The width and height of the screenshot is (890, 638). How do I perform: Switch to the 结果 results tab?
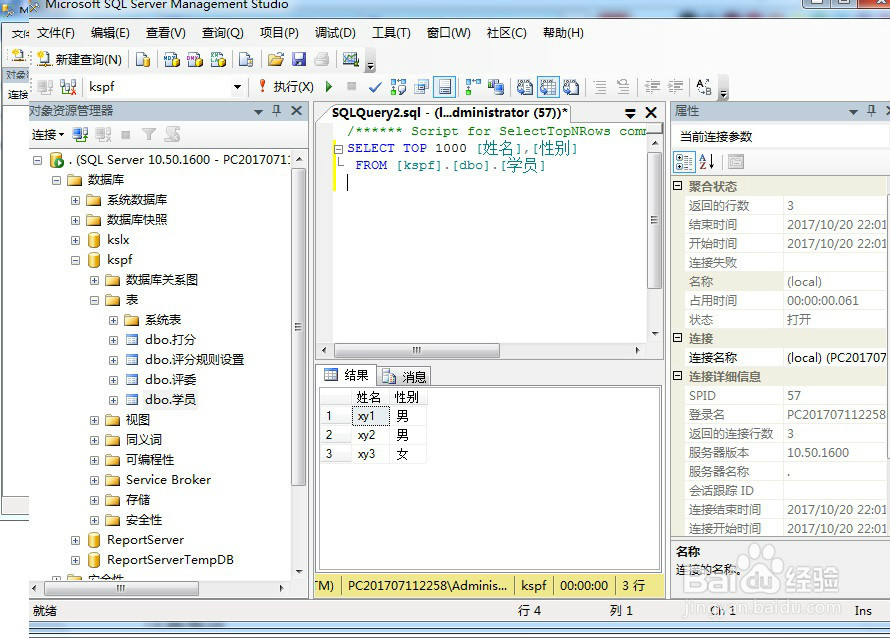click(346, 375)
